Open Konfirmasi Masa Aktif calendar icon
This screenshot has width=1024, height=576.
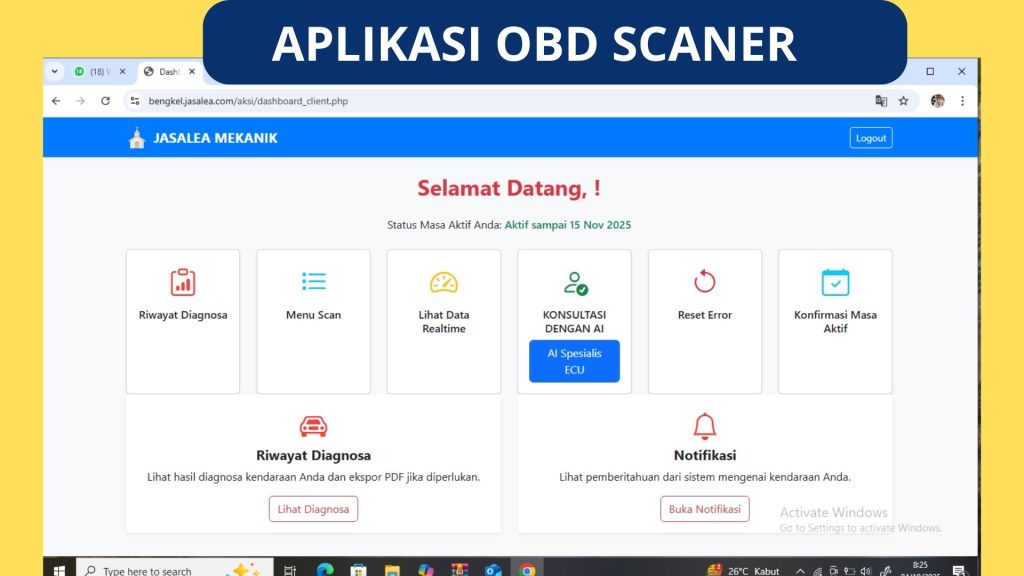coord(835,282)
